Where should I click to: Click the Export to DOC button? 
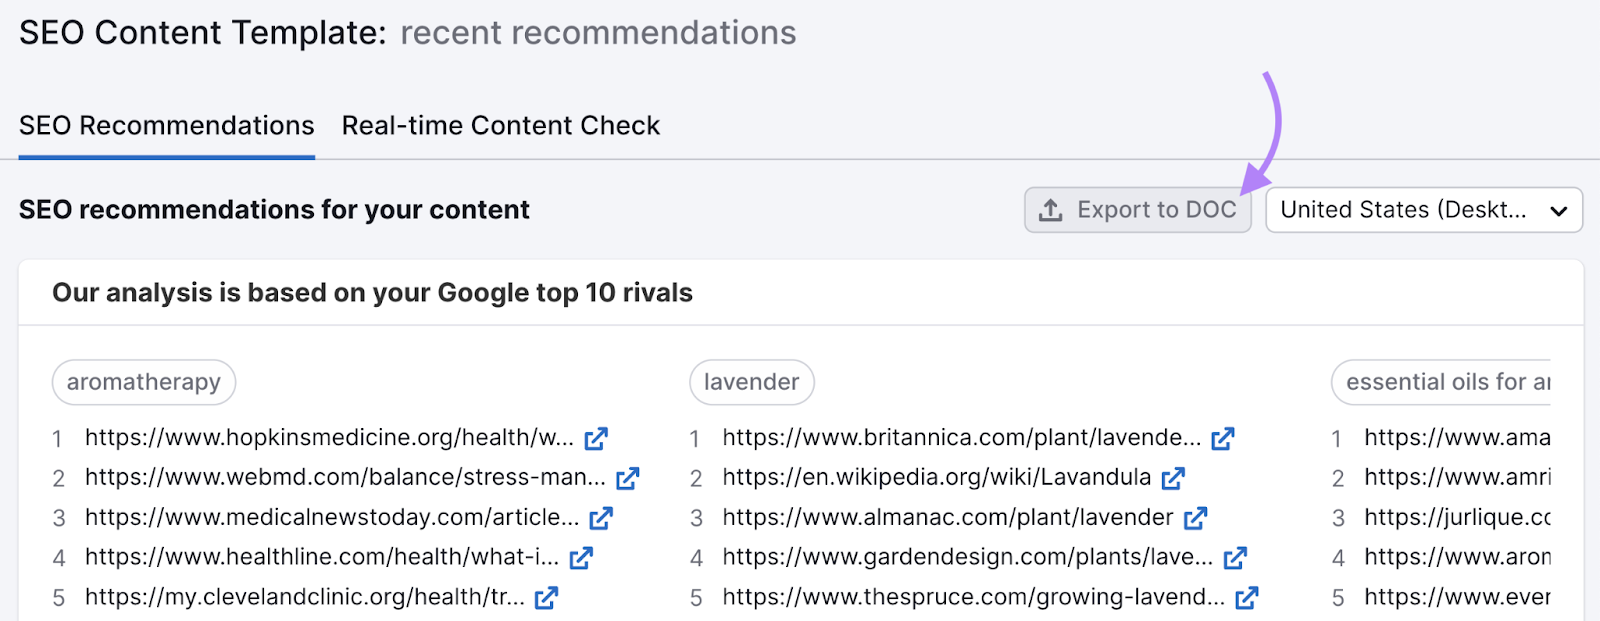pyautogui.click(x=1137, y=210)
